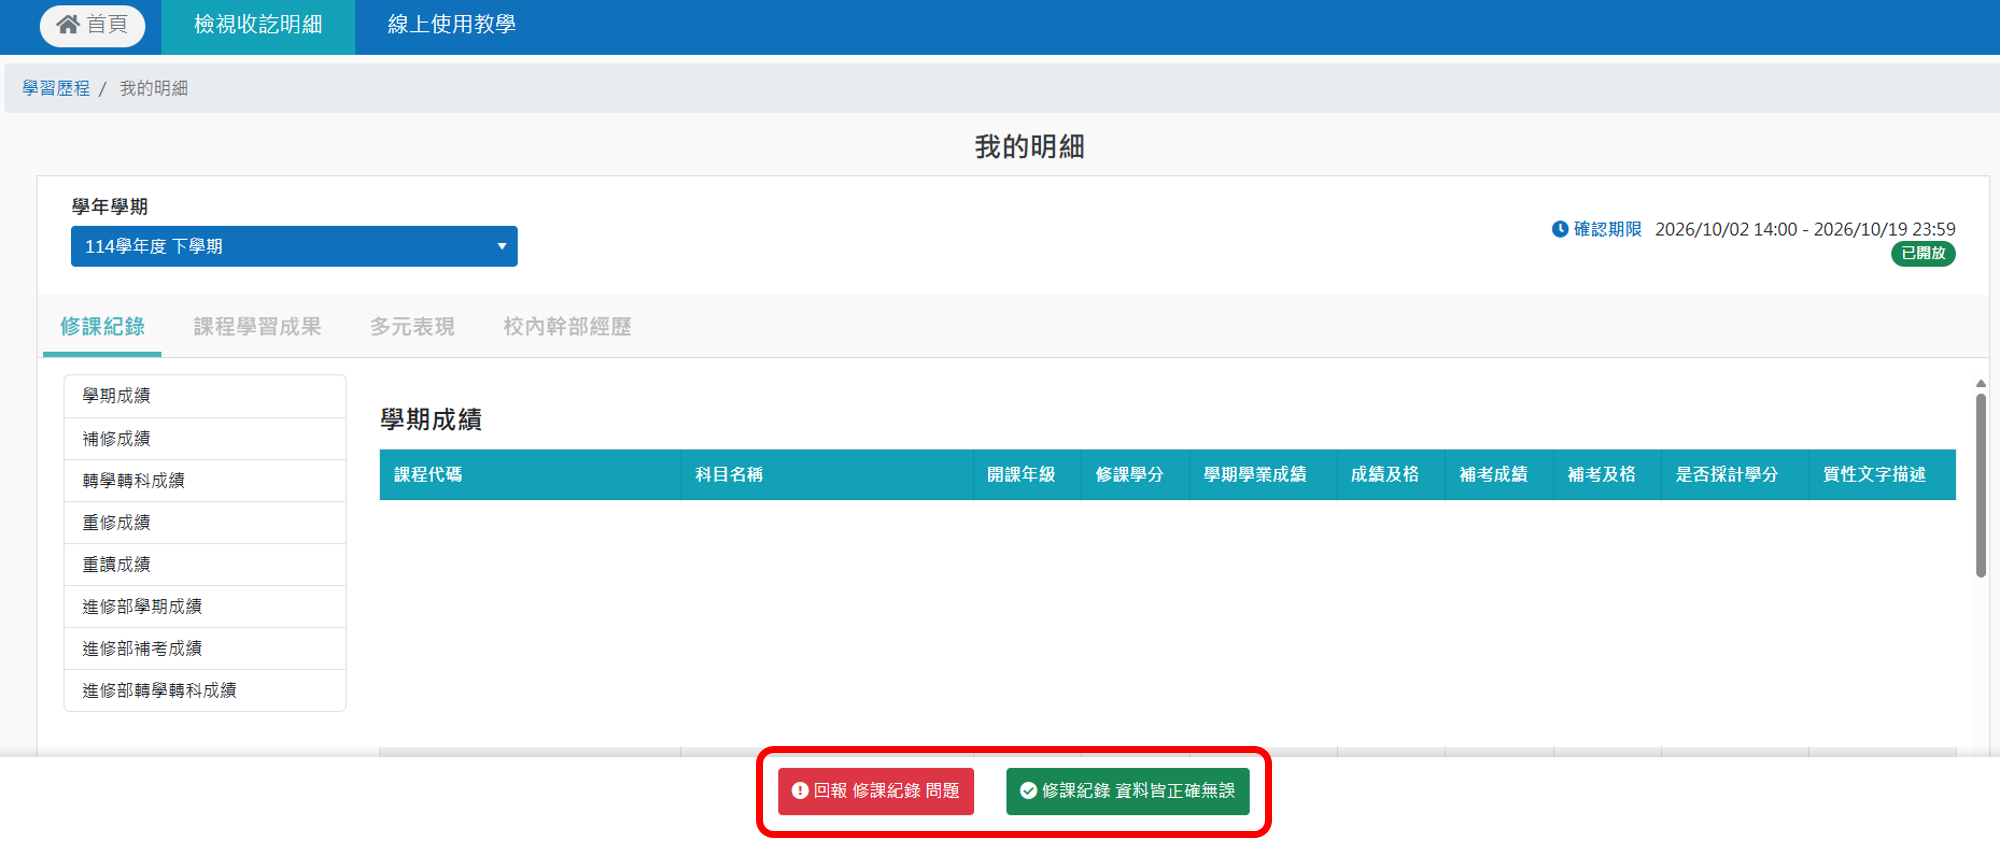Switch to the 多元表現 tab
Image resolution: width=2000 pixels, height=841 pixels.
(412, 327)
